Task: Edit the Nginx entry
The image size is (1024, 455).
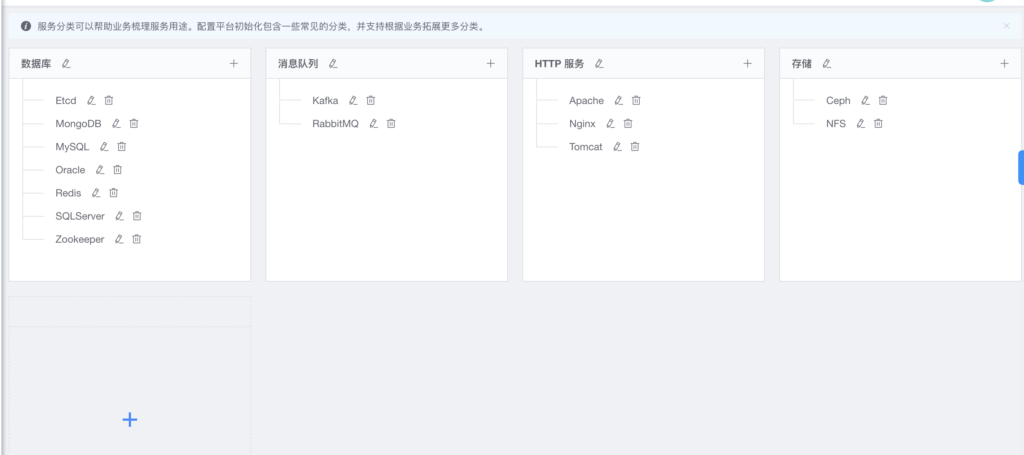Action: point(611,123)
